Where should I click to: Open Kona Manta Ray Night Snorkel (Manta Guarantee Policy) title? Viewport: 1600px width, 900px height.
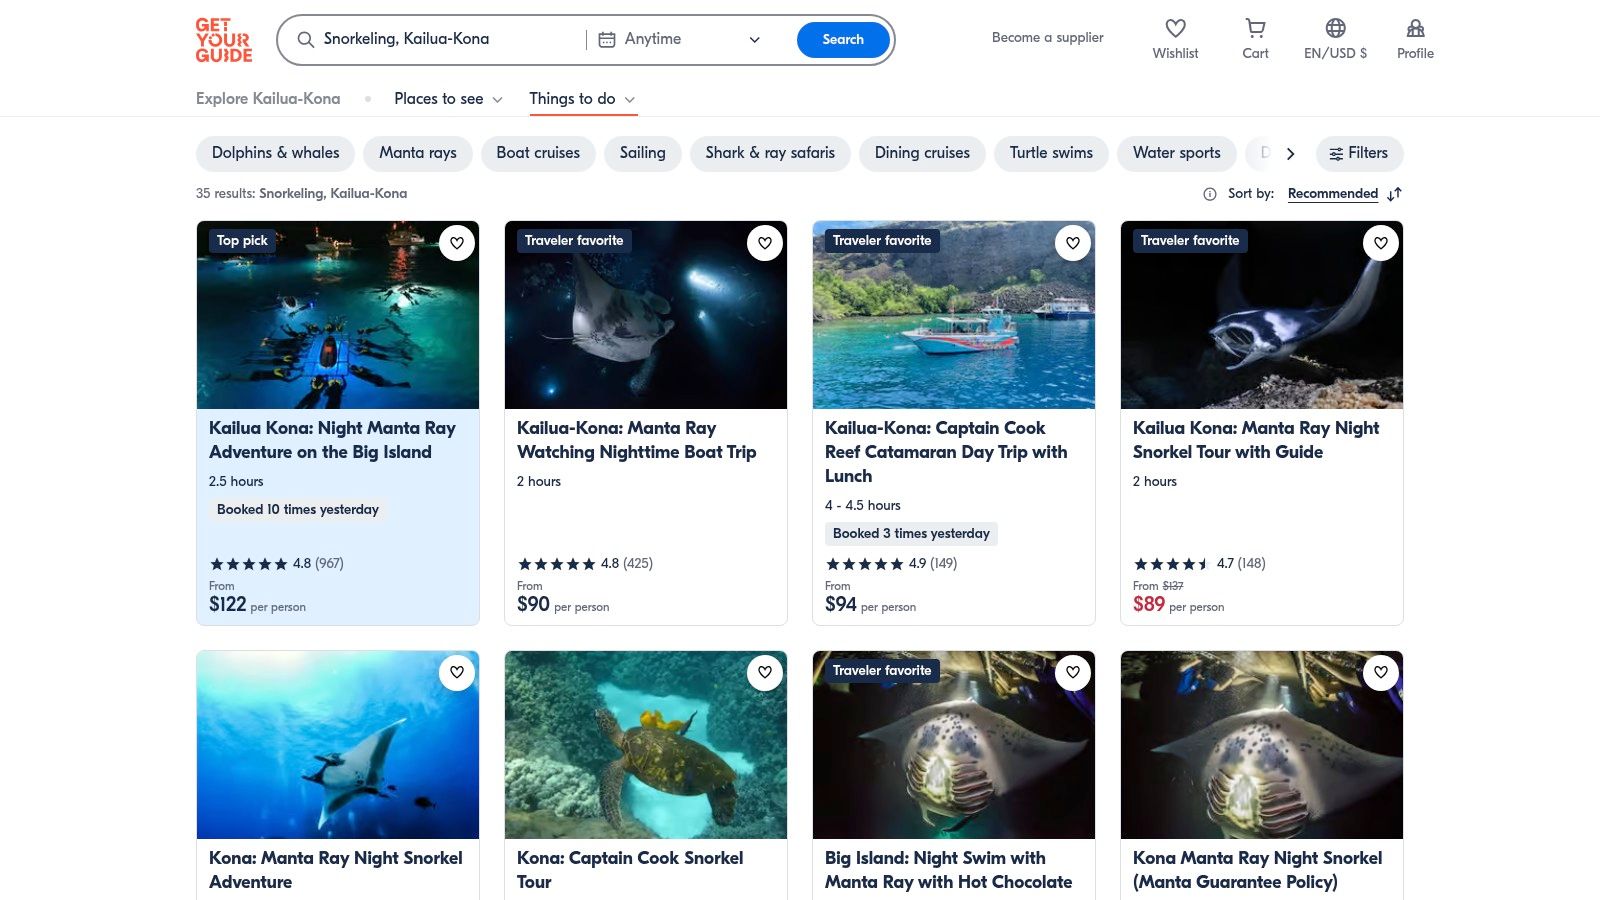click(1258, 870)
